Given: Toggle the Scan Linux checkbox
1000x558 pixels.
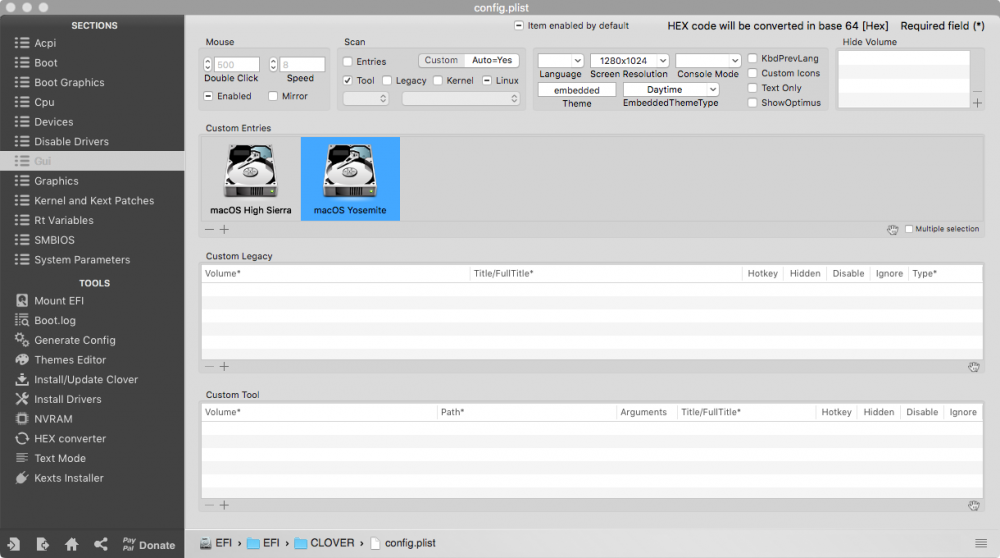Looking at the screenshot, I should (x=487, y=80).
